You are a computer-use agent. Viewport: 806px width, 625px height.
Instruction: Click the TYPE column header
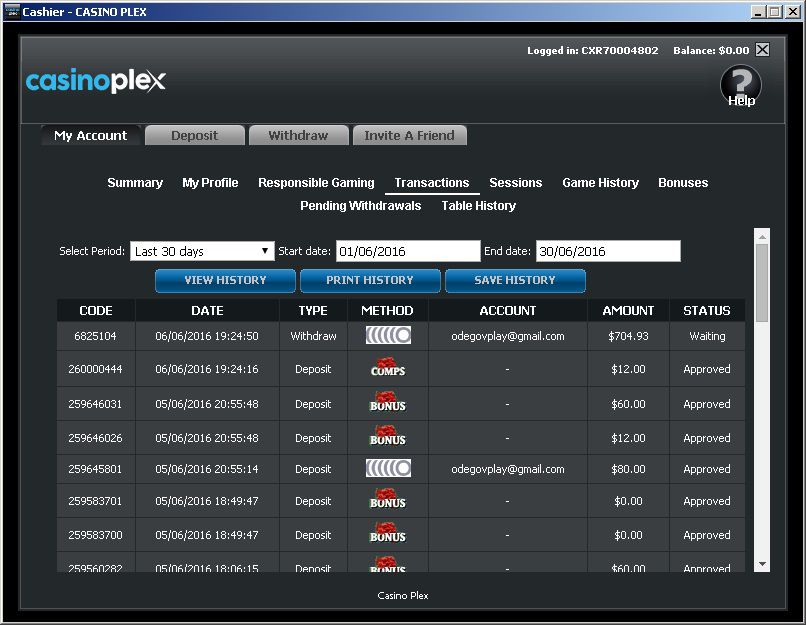[x=313, y=311]
